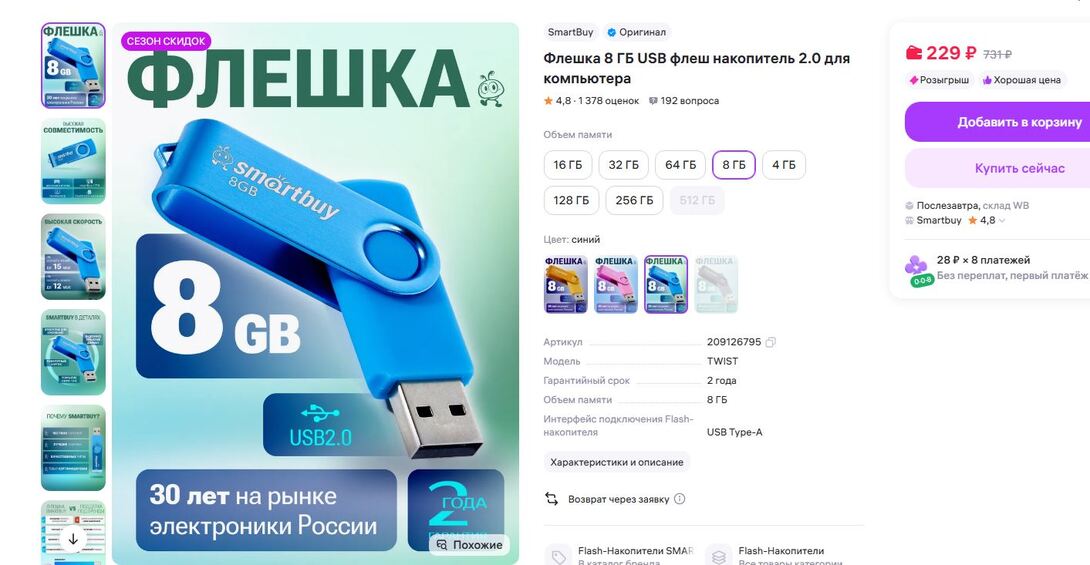
Task: Expand Smartbuy seller rating chevron
Action: [1002, 221]
